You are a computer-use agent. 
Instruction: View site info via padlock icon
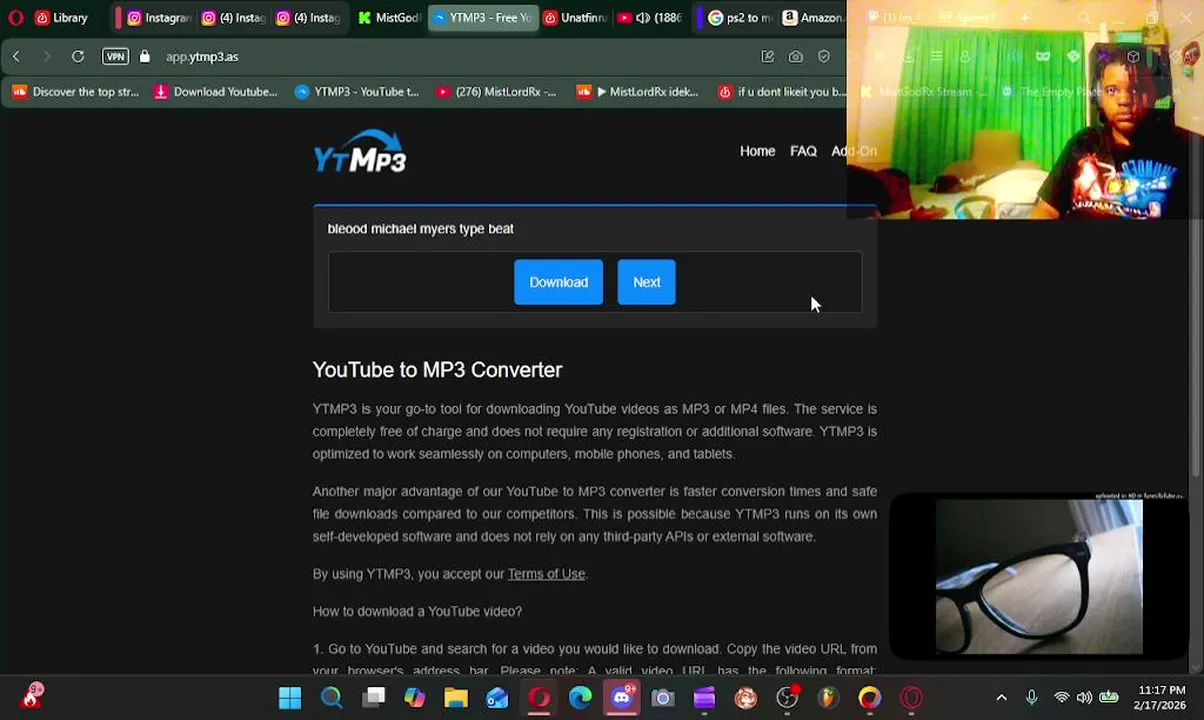(x=145, y=57)
